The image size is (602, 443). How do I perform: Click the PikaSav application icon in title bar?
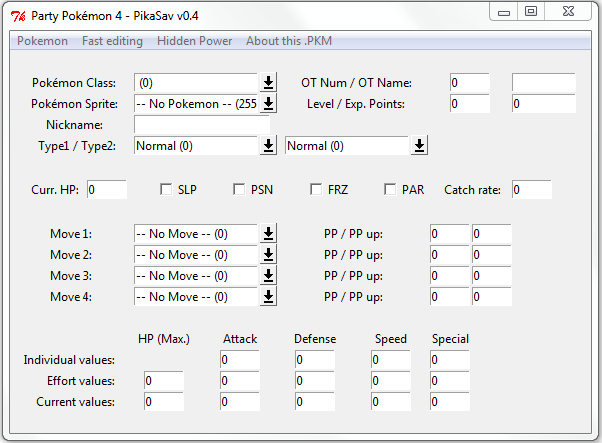pos(18,16)
